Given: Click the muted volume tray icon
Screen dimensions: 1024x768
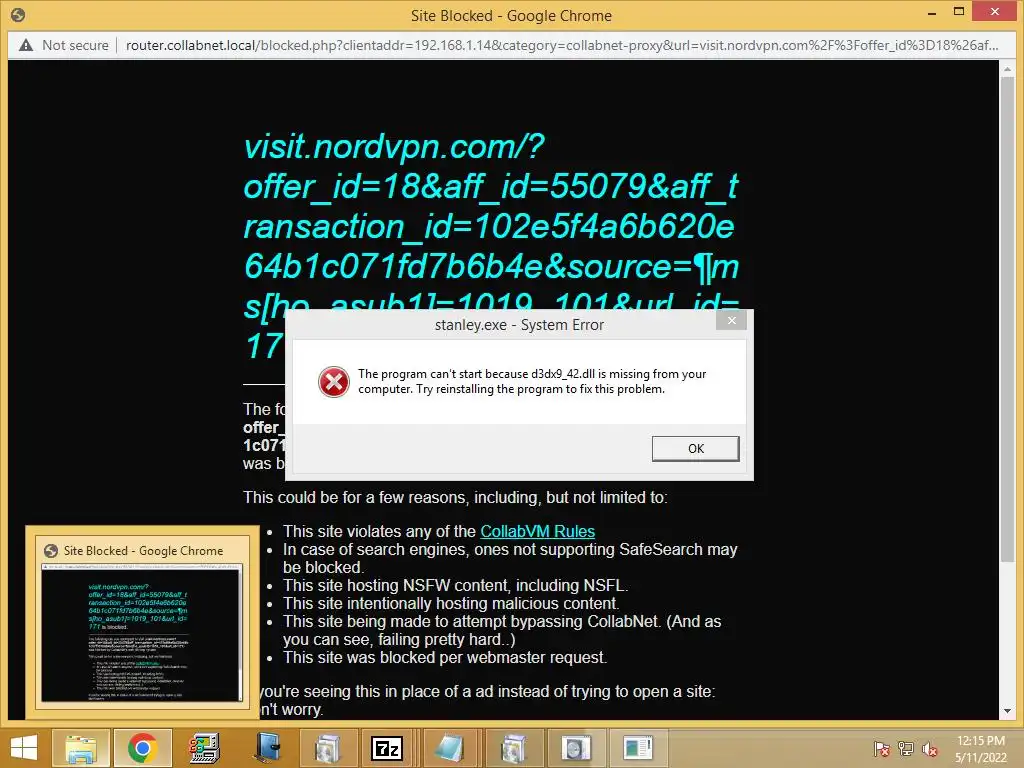Looking at the screenshot, I should pos(930,749).
